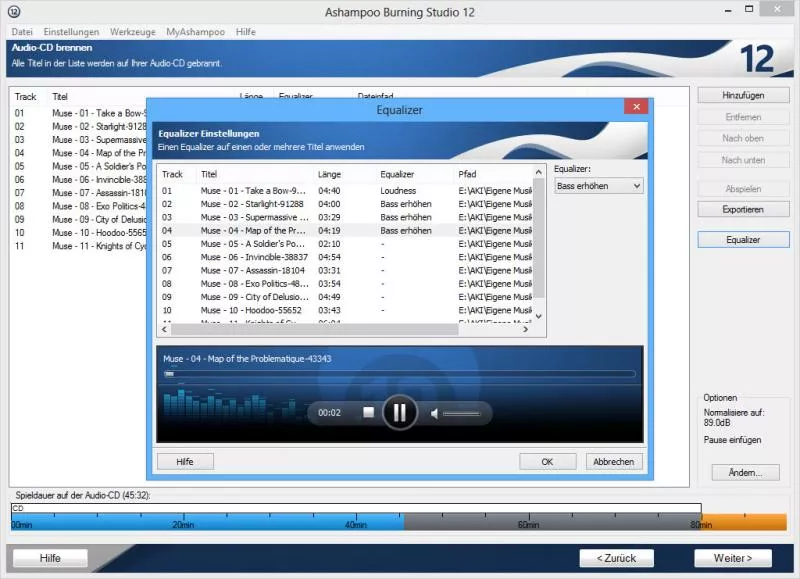
Task: Click the Ändern... options button
Action: click(745, 472)
